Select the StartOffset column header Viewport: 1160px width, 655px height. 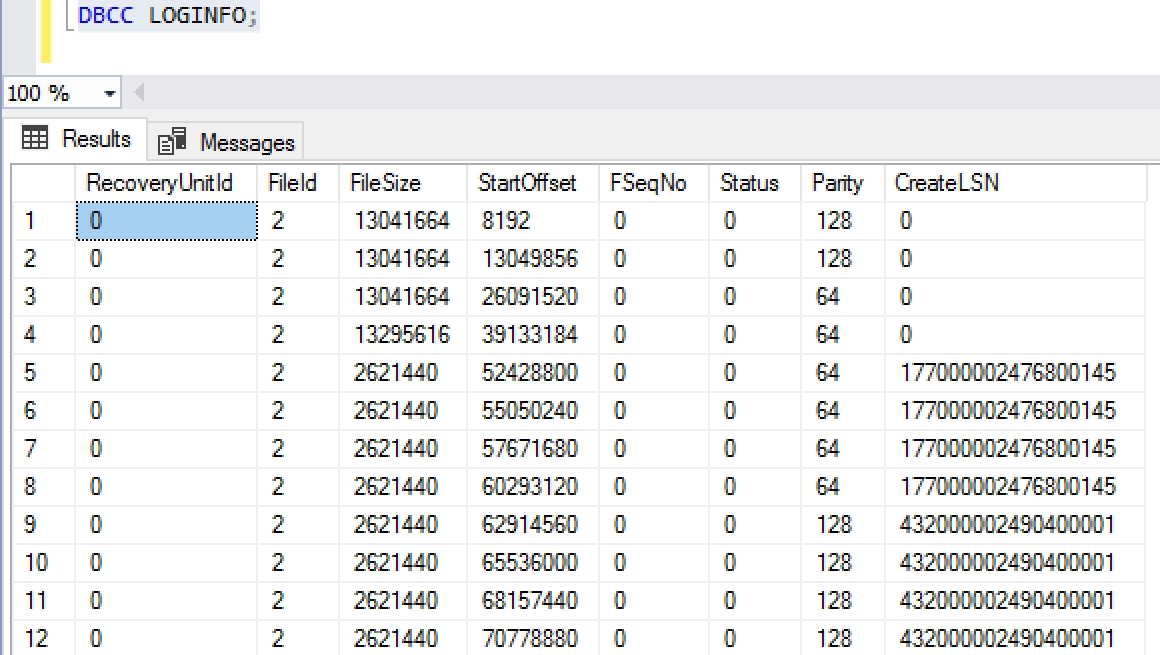point(527,183)
